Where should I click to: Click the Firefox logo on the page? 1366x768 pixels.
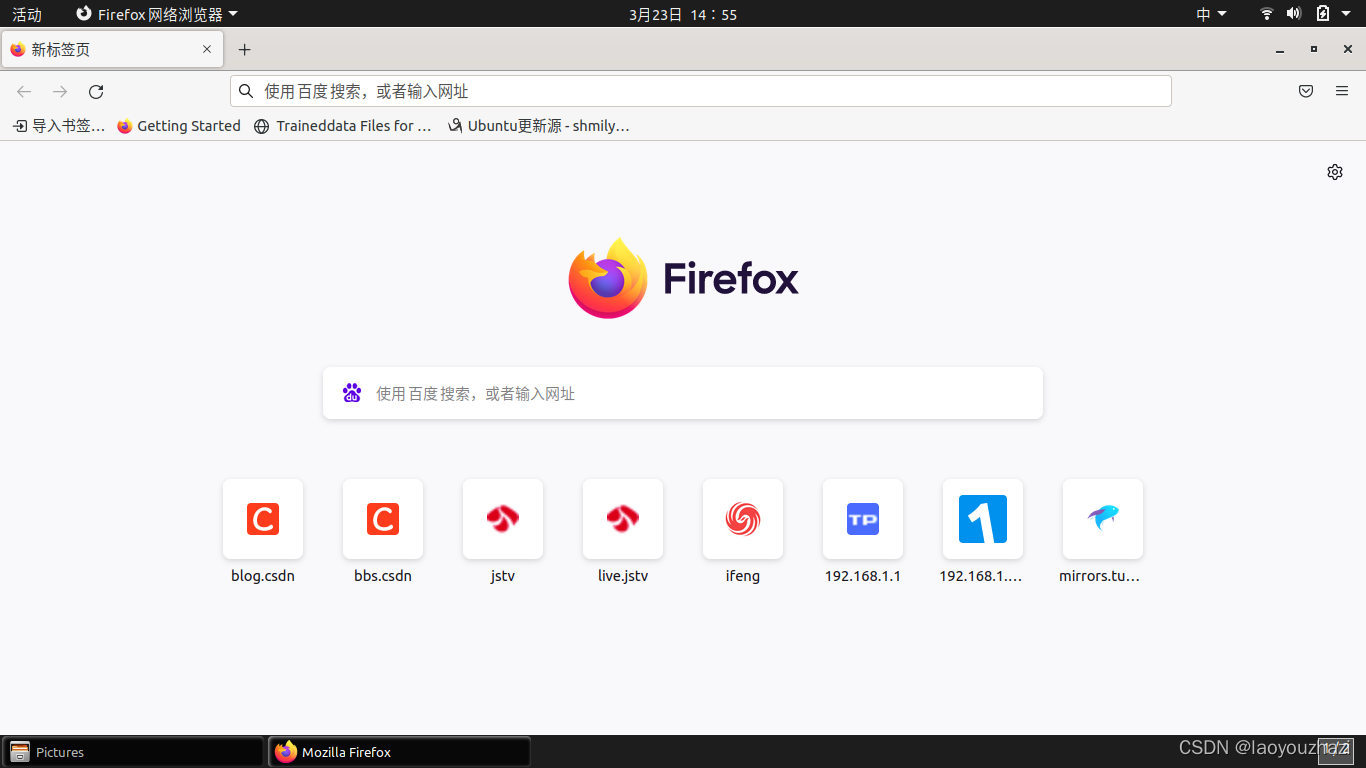[683, 278]
